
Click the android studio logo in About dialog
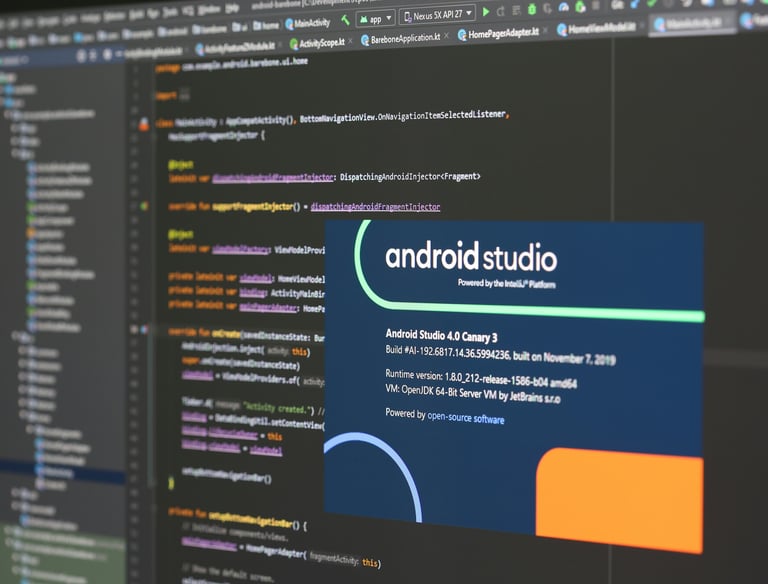point(471,256)
